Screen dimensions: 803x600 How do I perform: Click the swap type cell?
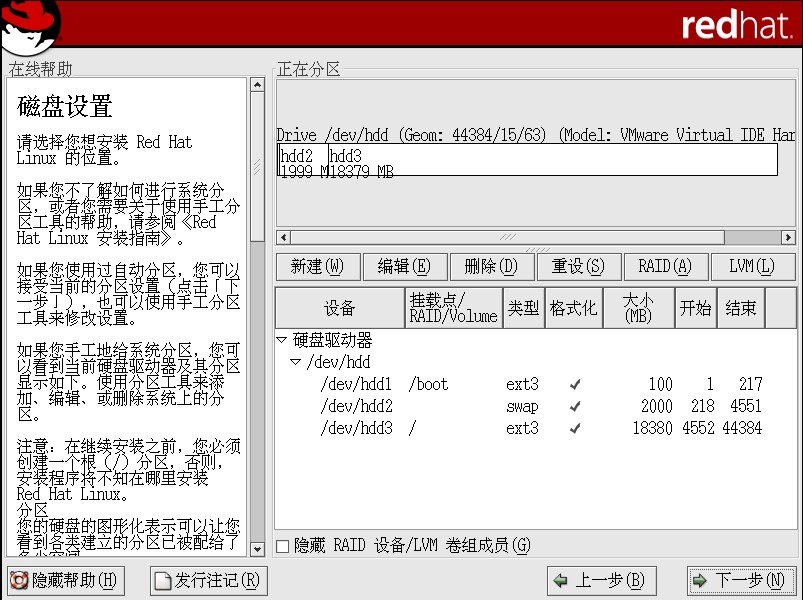click(x=522, y=406)
